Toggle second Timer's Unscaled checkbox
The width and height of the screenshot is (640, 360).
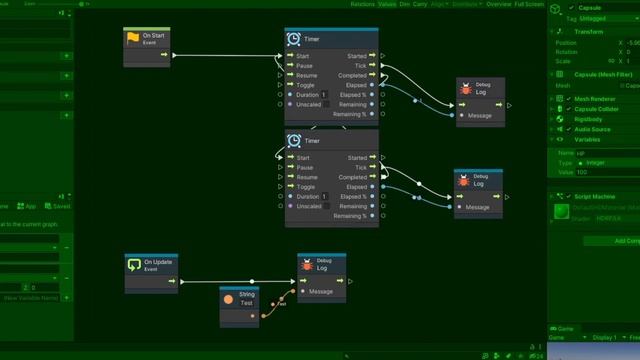pyautogui.click(x=326, y=206)
